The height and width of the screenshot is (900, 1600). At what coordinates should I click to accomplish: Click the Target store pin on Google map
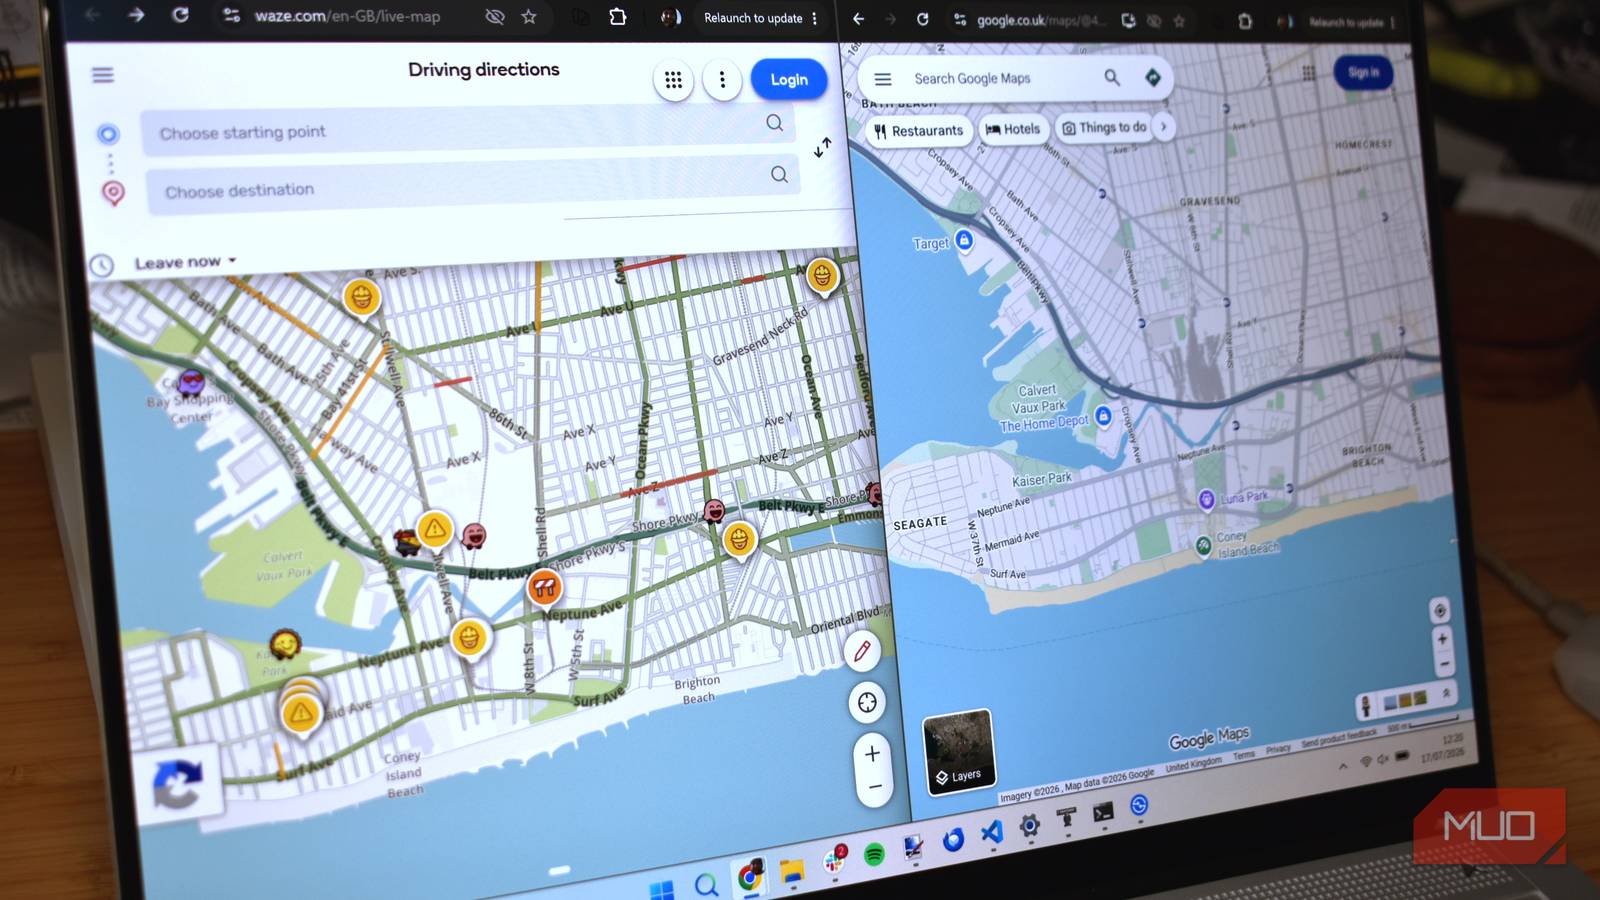[963, 240]
